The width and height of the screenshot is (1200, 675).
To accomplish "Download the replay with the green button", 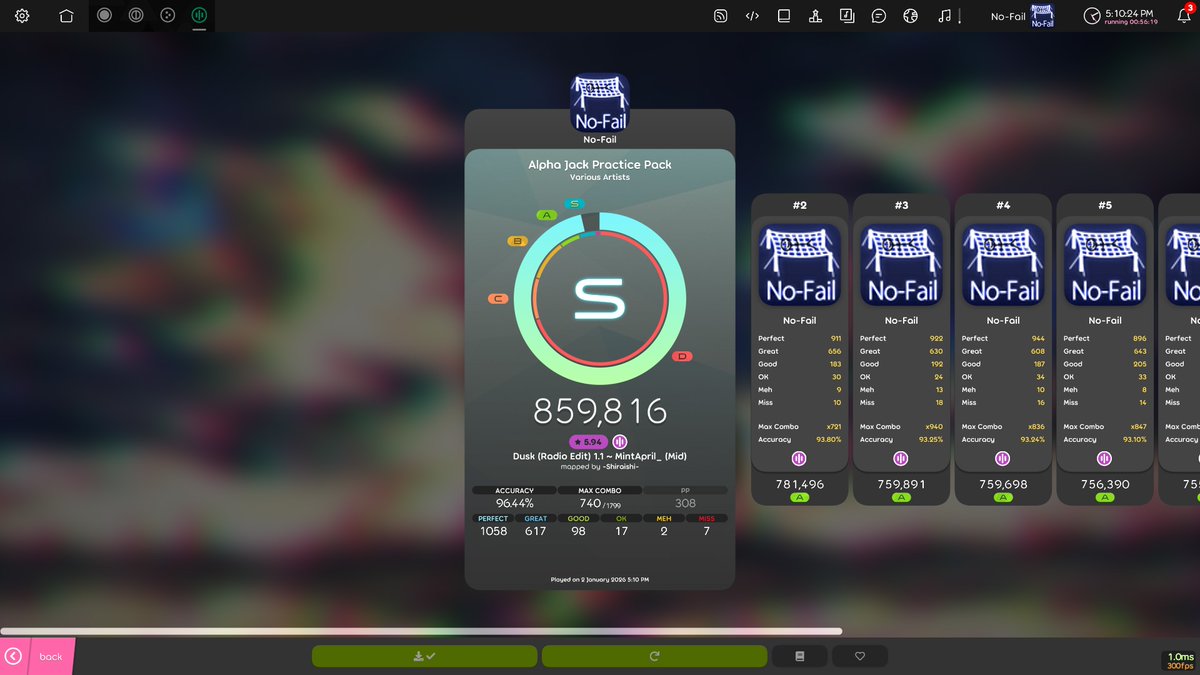I will (x=425, y=656).
